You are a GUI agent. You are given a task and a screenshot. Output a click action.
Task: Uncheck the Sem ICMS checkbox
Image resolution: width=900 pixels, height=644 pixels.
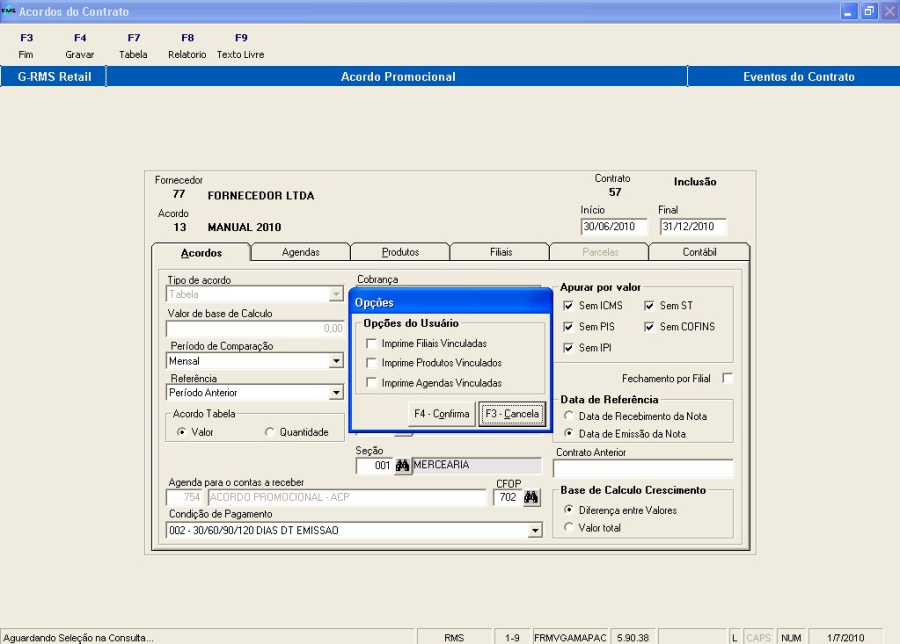(569, 306)
